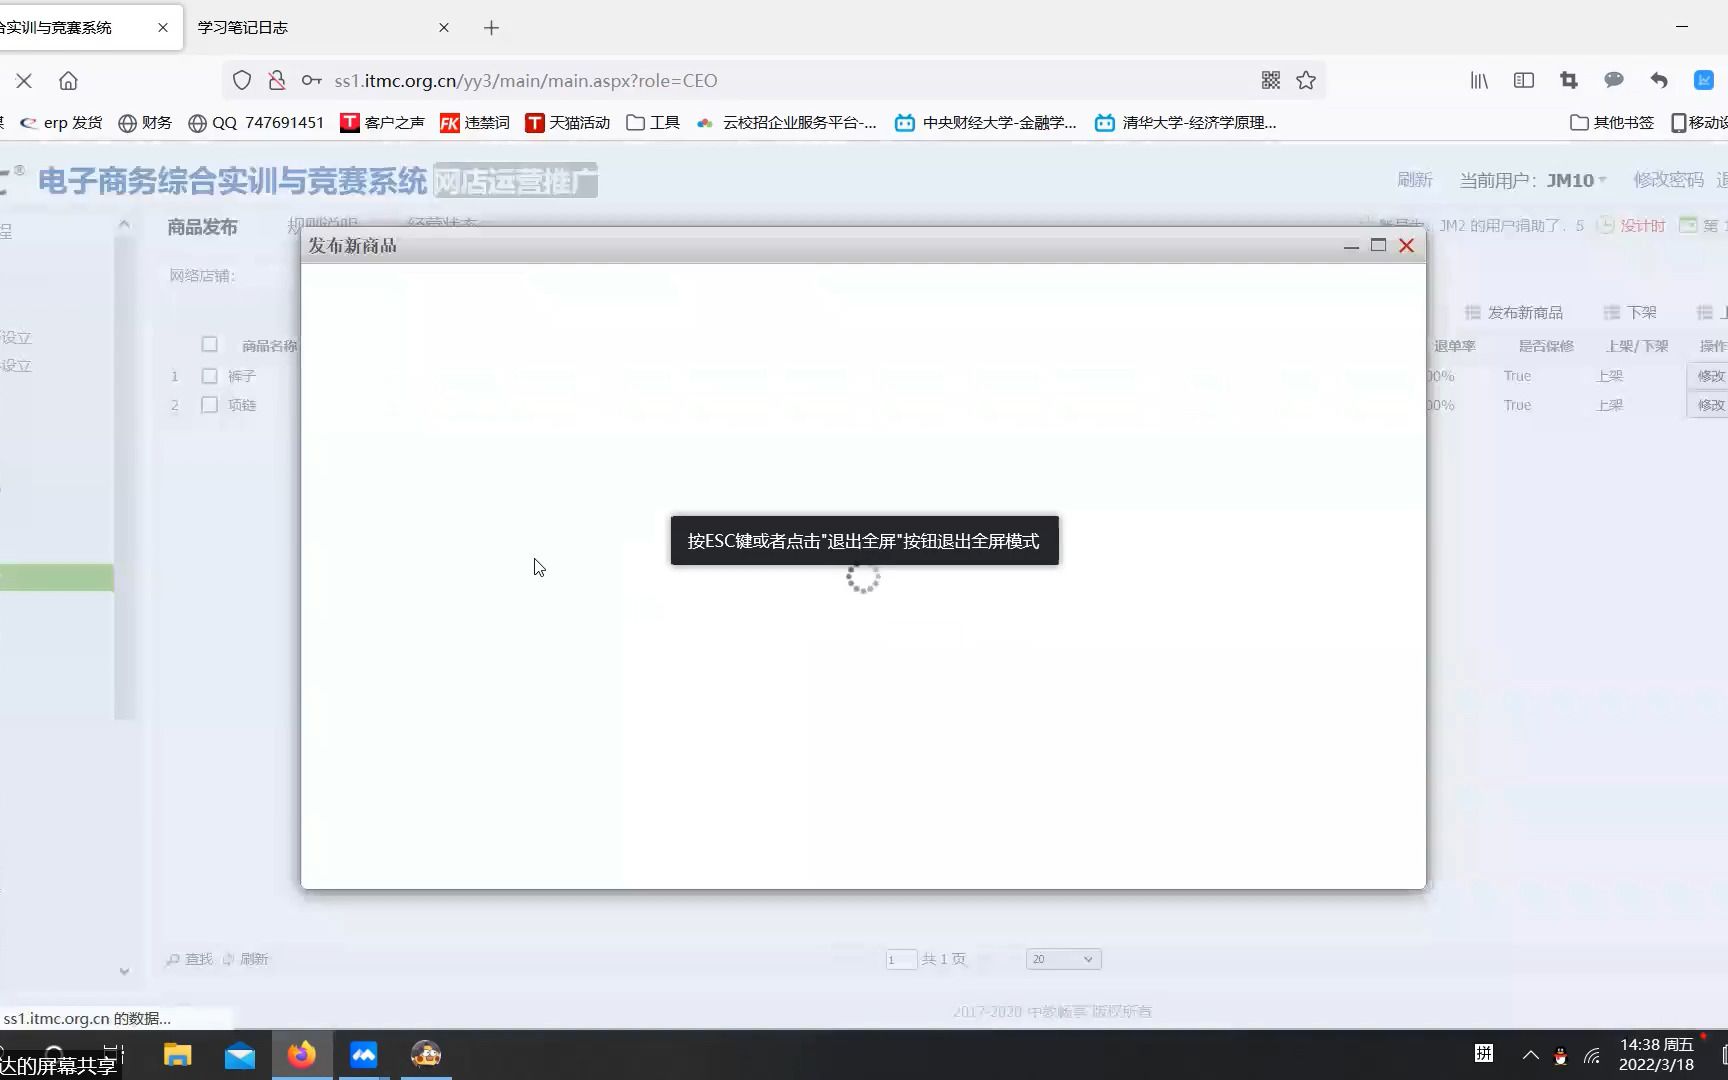Viewport: 1728px width, 1080px height.
Task: Click the 查找 button at the bottom
Action: click(x=189, y=959)
